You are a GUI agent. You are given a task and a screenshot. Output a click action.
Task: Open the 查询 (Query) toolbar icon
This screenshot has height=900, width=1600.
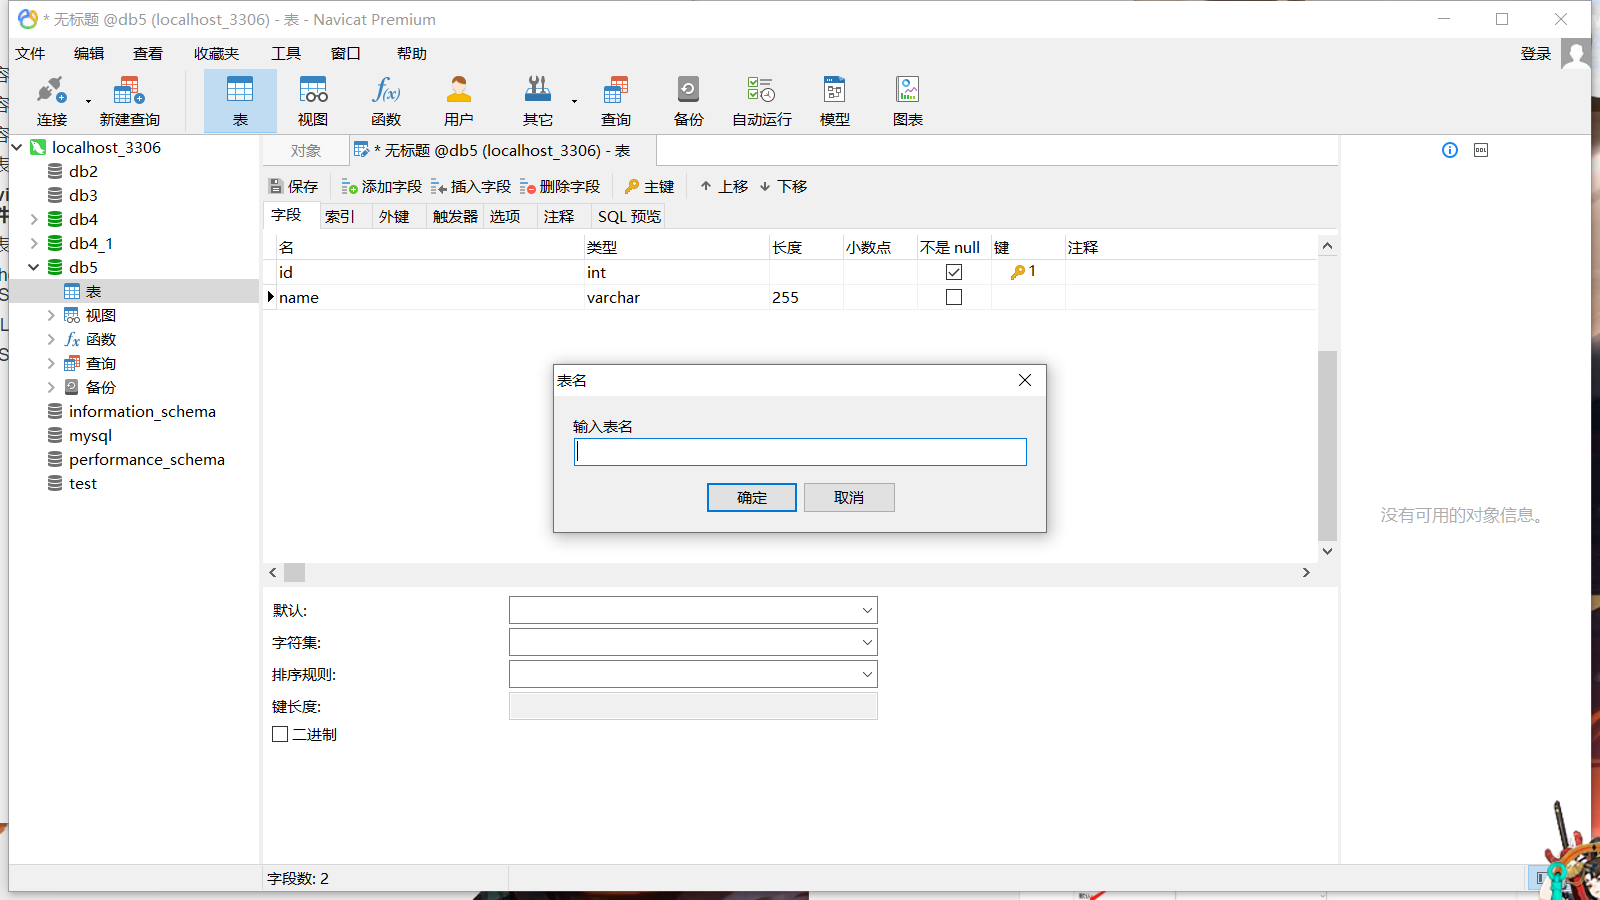pos(616,101)
